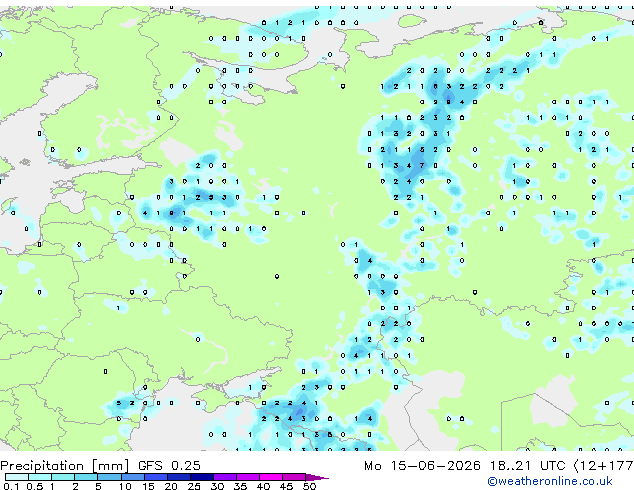Click the "50" legend scale label
The image size is (634, 490).
pyautogui.click(x=309, y=486)
